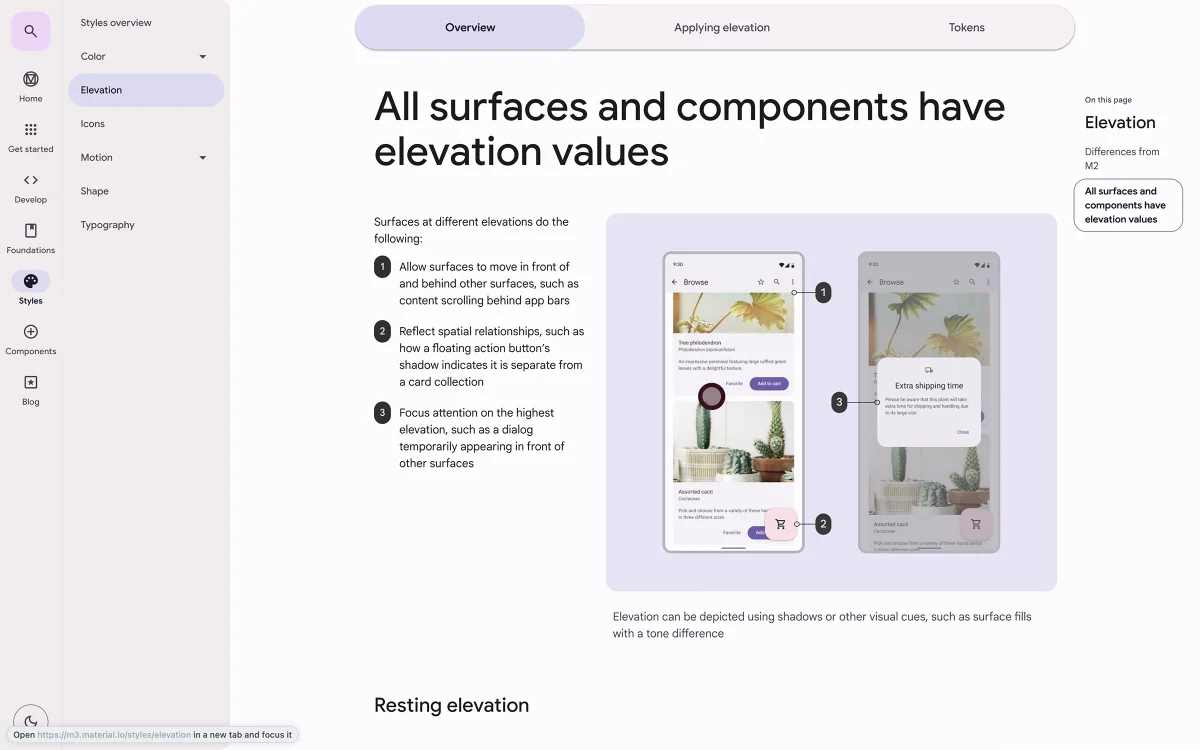Open Get started grid icon
1200x750 pixels.
(30, 130)
